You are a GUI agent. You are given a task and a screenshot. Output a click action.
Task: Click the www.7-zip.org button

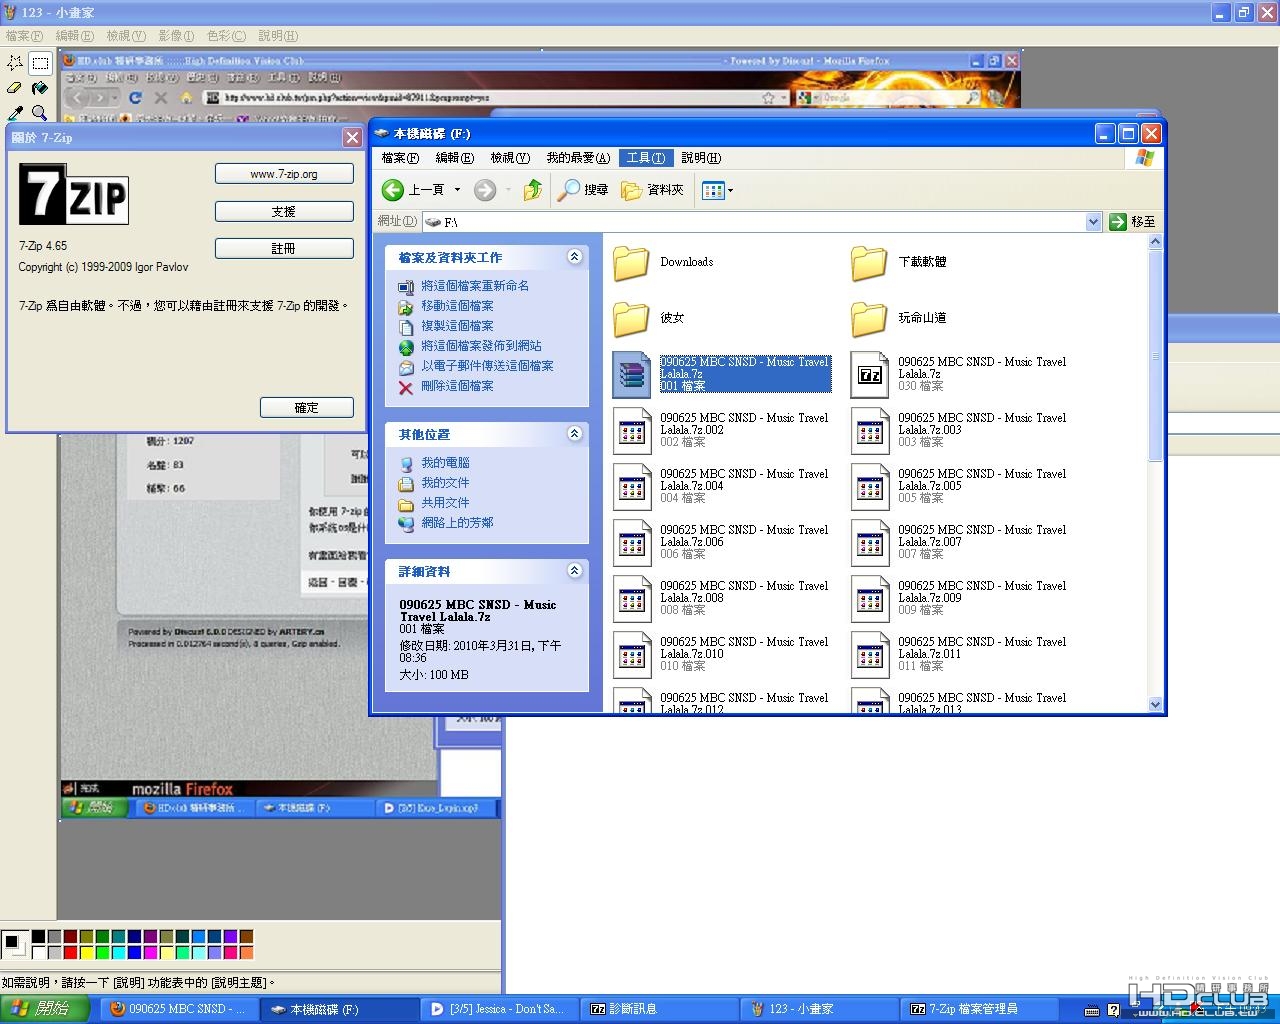pyautogui.click(x=284, y=174)
